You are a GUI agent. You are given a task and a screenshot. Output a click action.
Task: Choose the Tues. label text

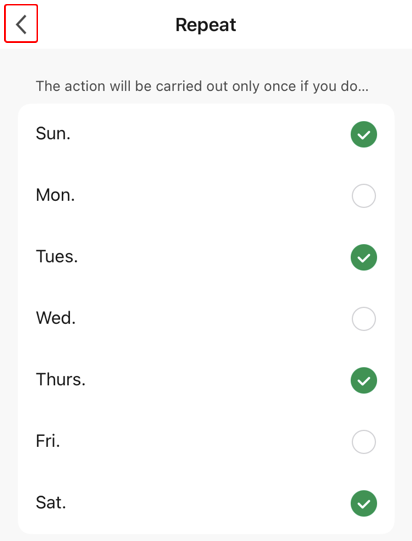click(x=57, y=256)
